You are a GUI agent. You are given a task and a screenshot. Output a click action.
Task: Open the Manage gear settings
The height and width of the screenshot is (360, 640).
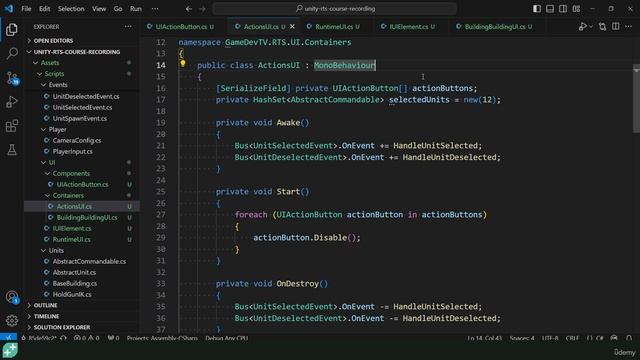(x=12, y=321)
